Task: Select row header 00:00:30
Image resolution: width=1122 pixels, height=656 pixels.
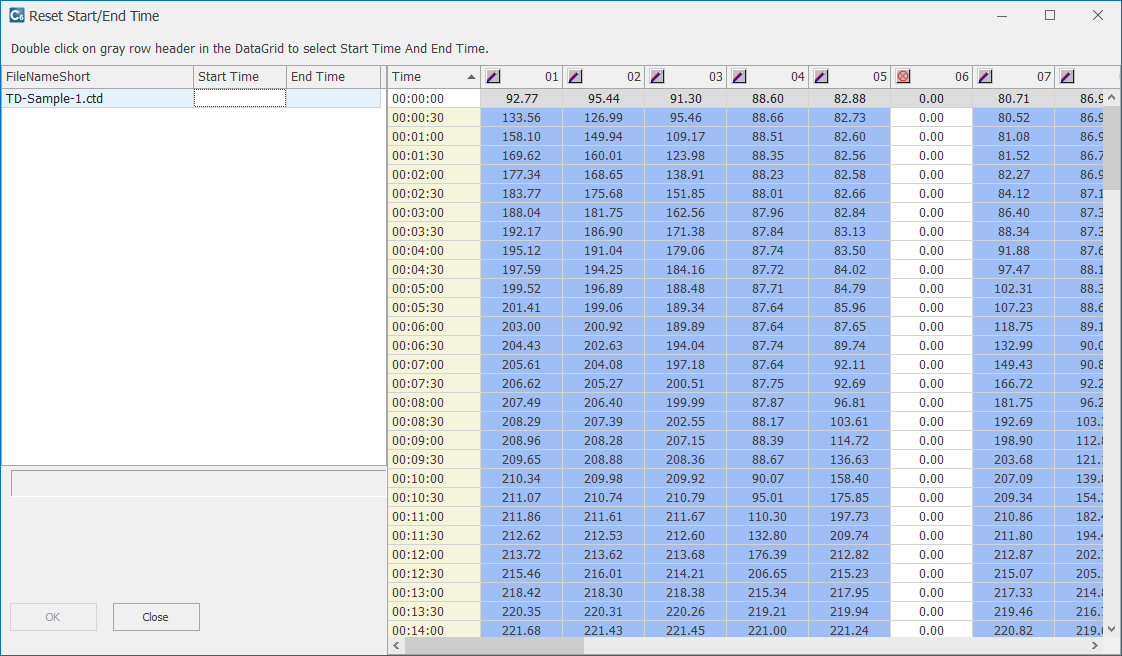Action: 434,117
